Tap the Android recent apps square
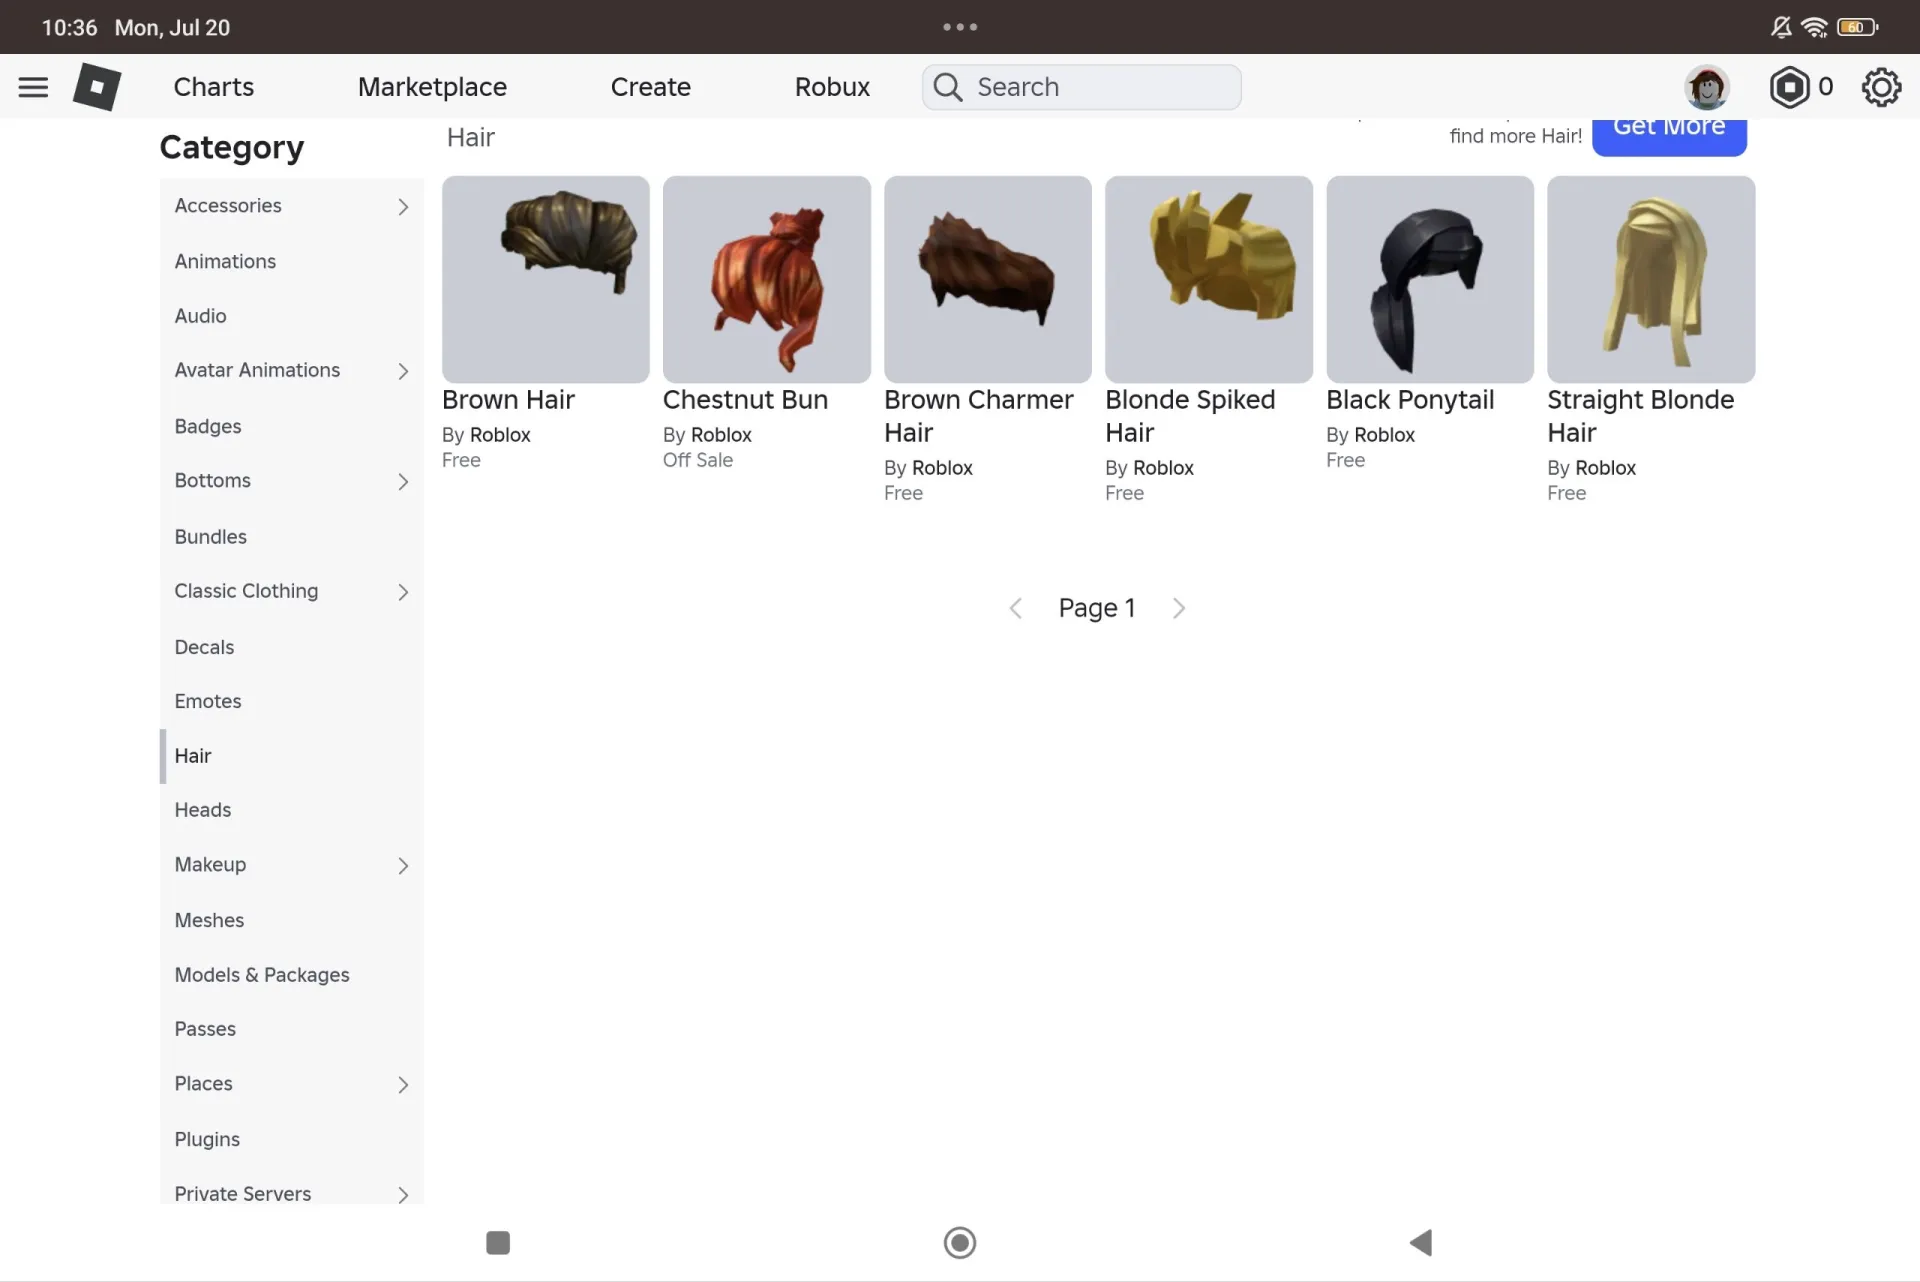The image size is (1920, 1282). click(x=498, y=1242)
